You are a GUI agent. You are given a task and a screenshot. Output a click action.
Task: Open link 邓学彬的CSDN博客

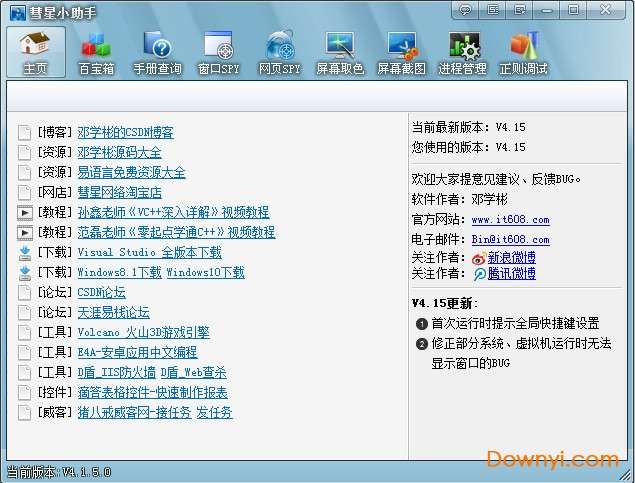126,132
